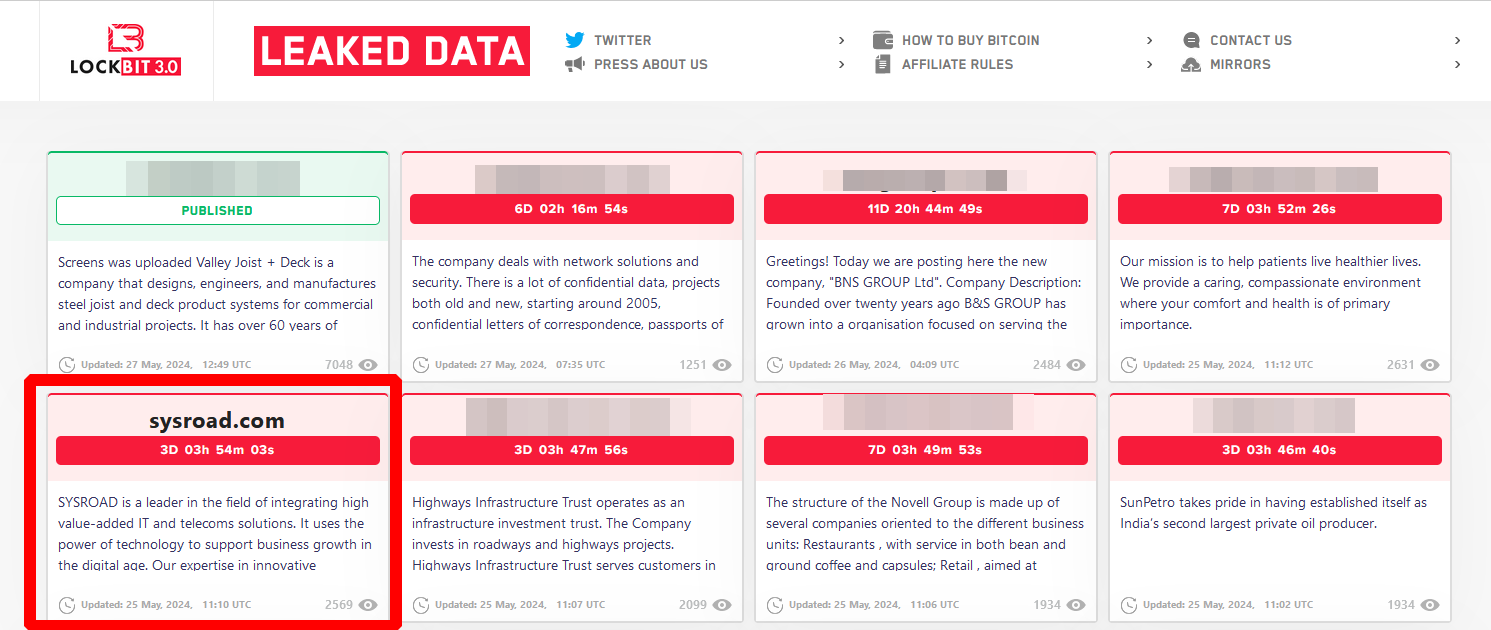Open the Affiliate Rules menu item
Image resolution: width=1491 pixels, height=630 pixels.
click(x=957, y=65)
